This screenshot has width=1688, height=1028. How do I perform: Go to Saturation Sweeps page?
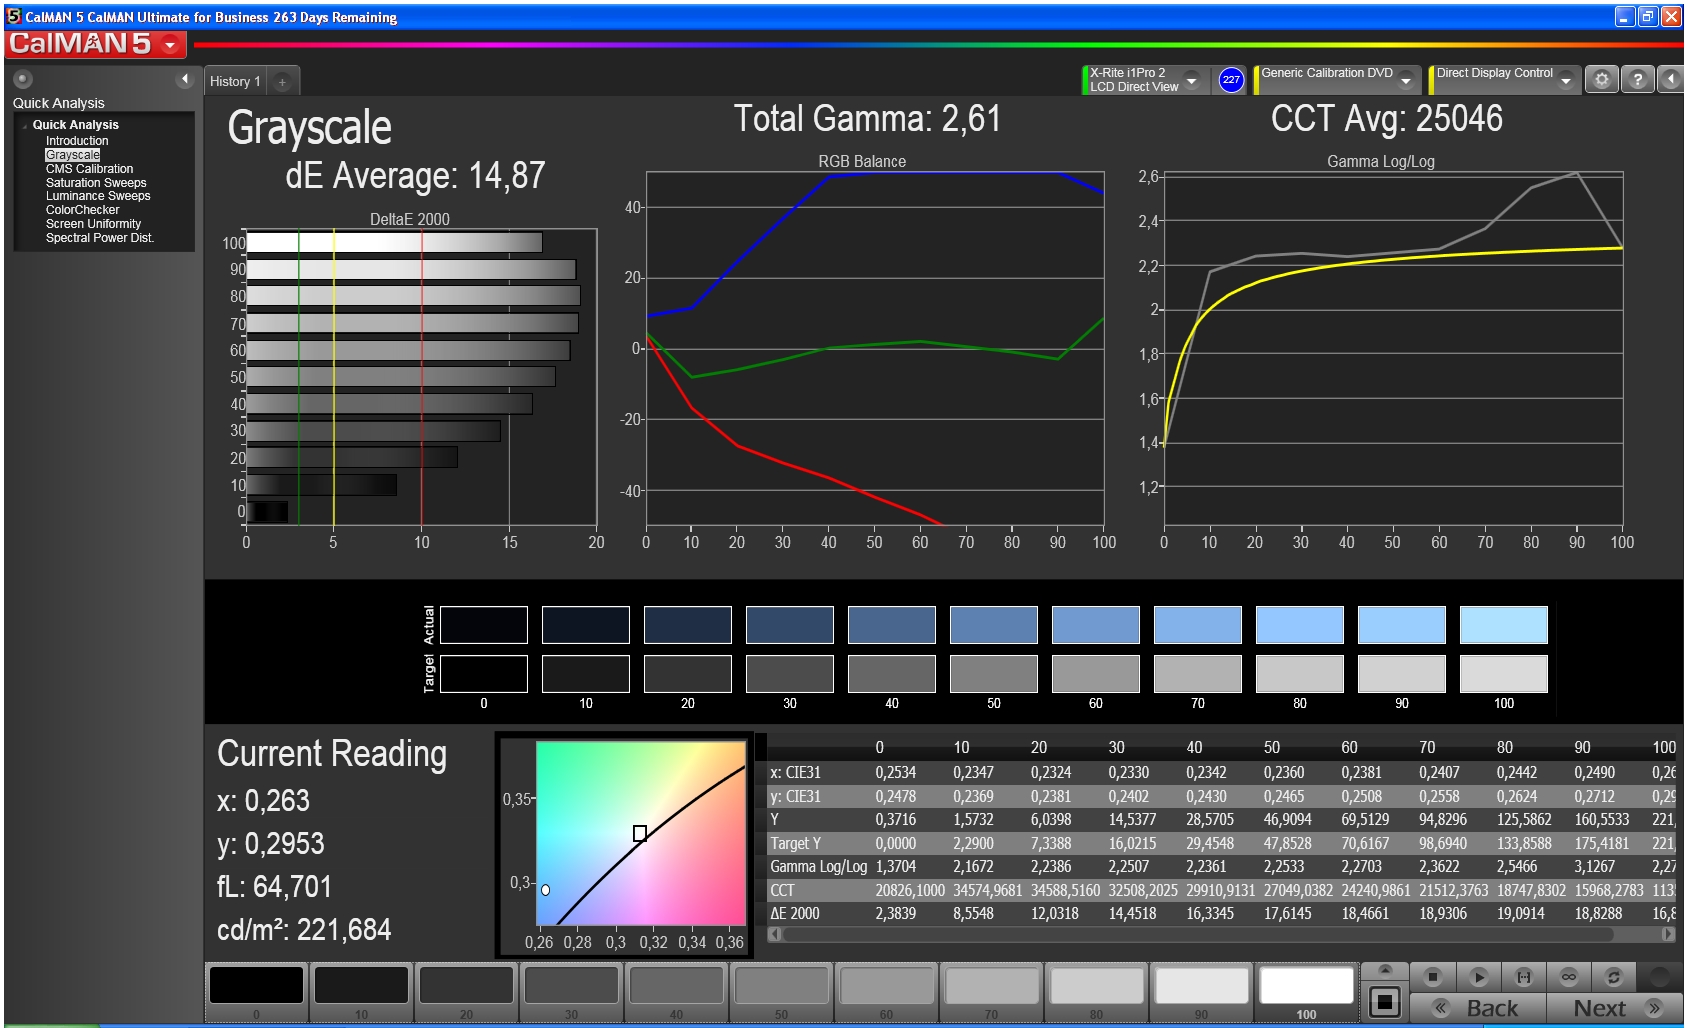point(96,183)
